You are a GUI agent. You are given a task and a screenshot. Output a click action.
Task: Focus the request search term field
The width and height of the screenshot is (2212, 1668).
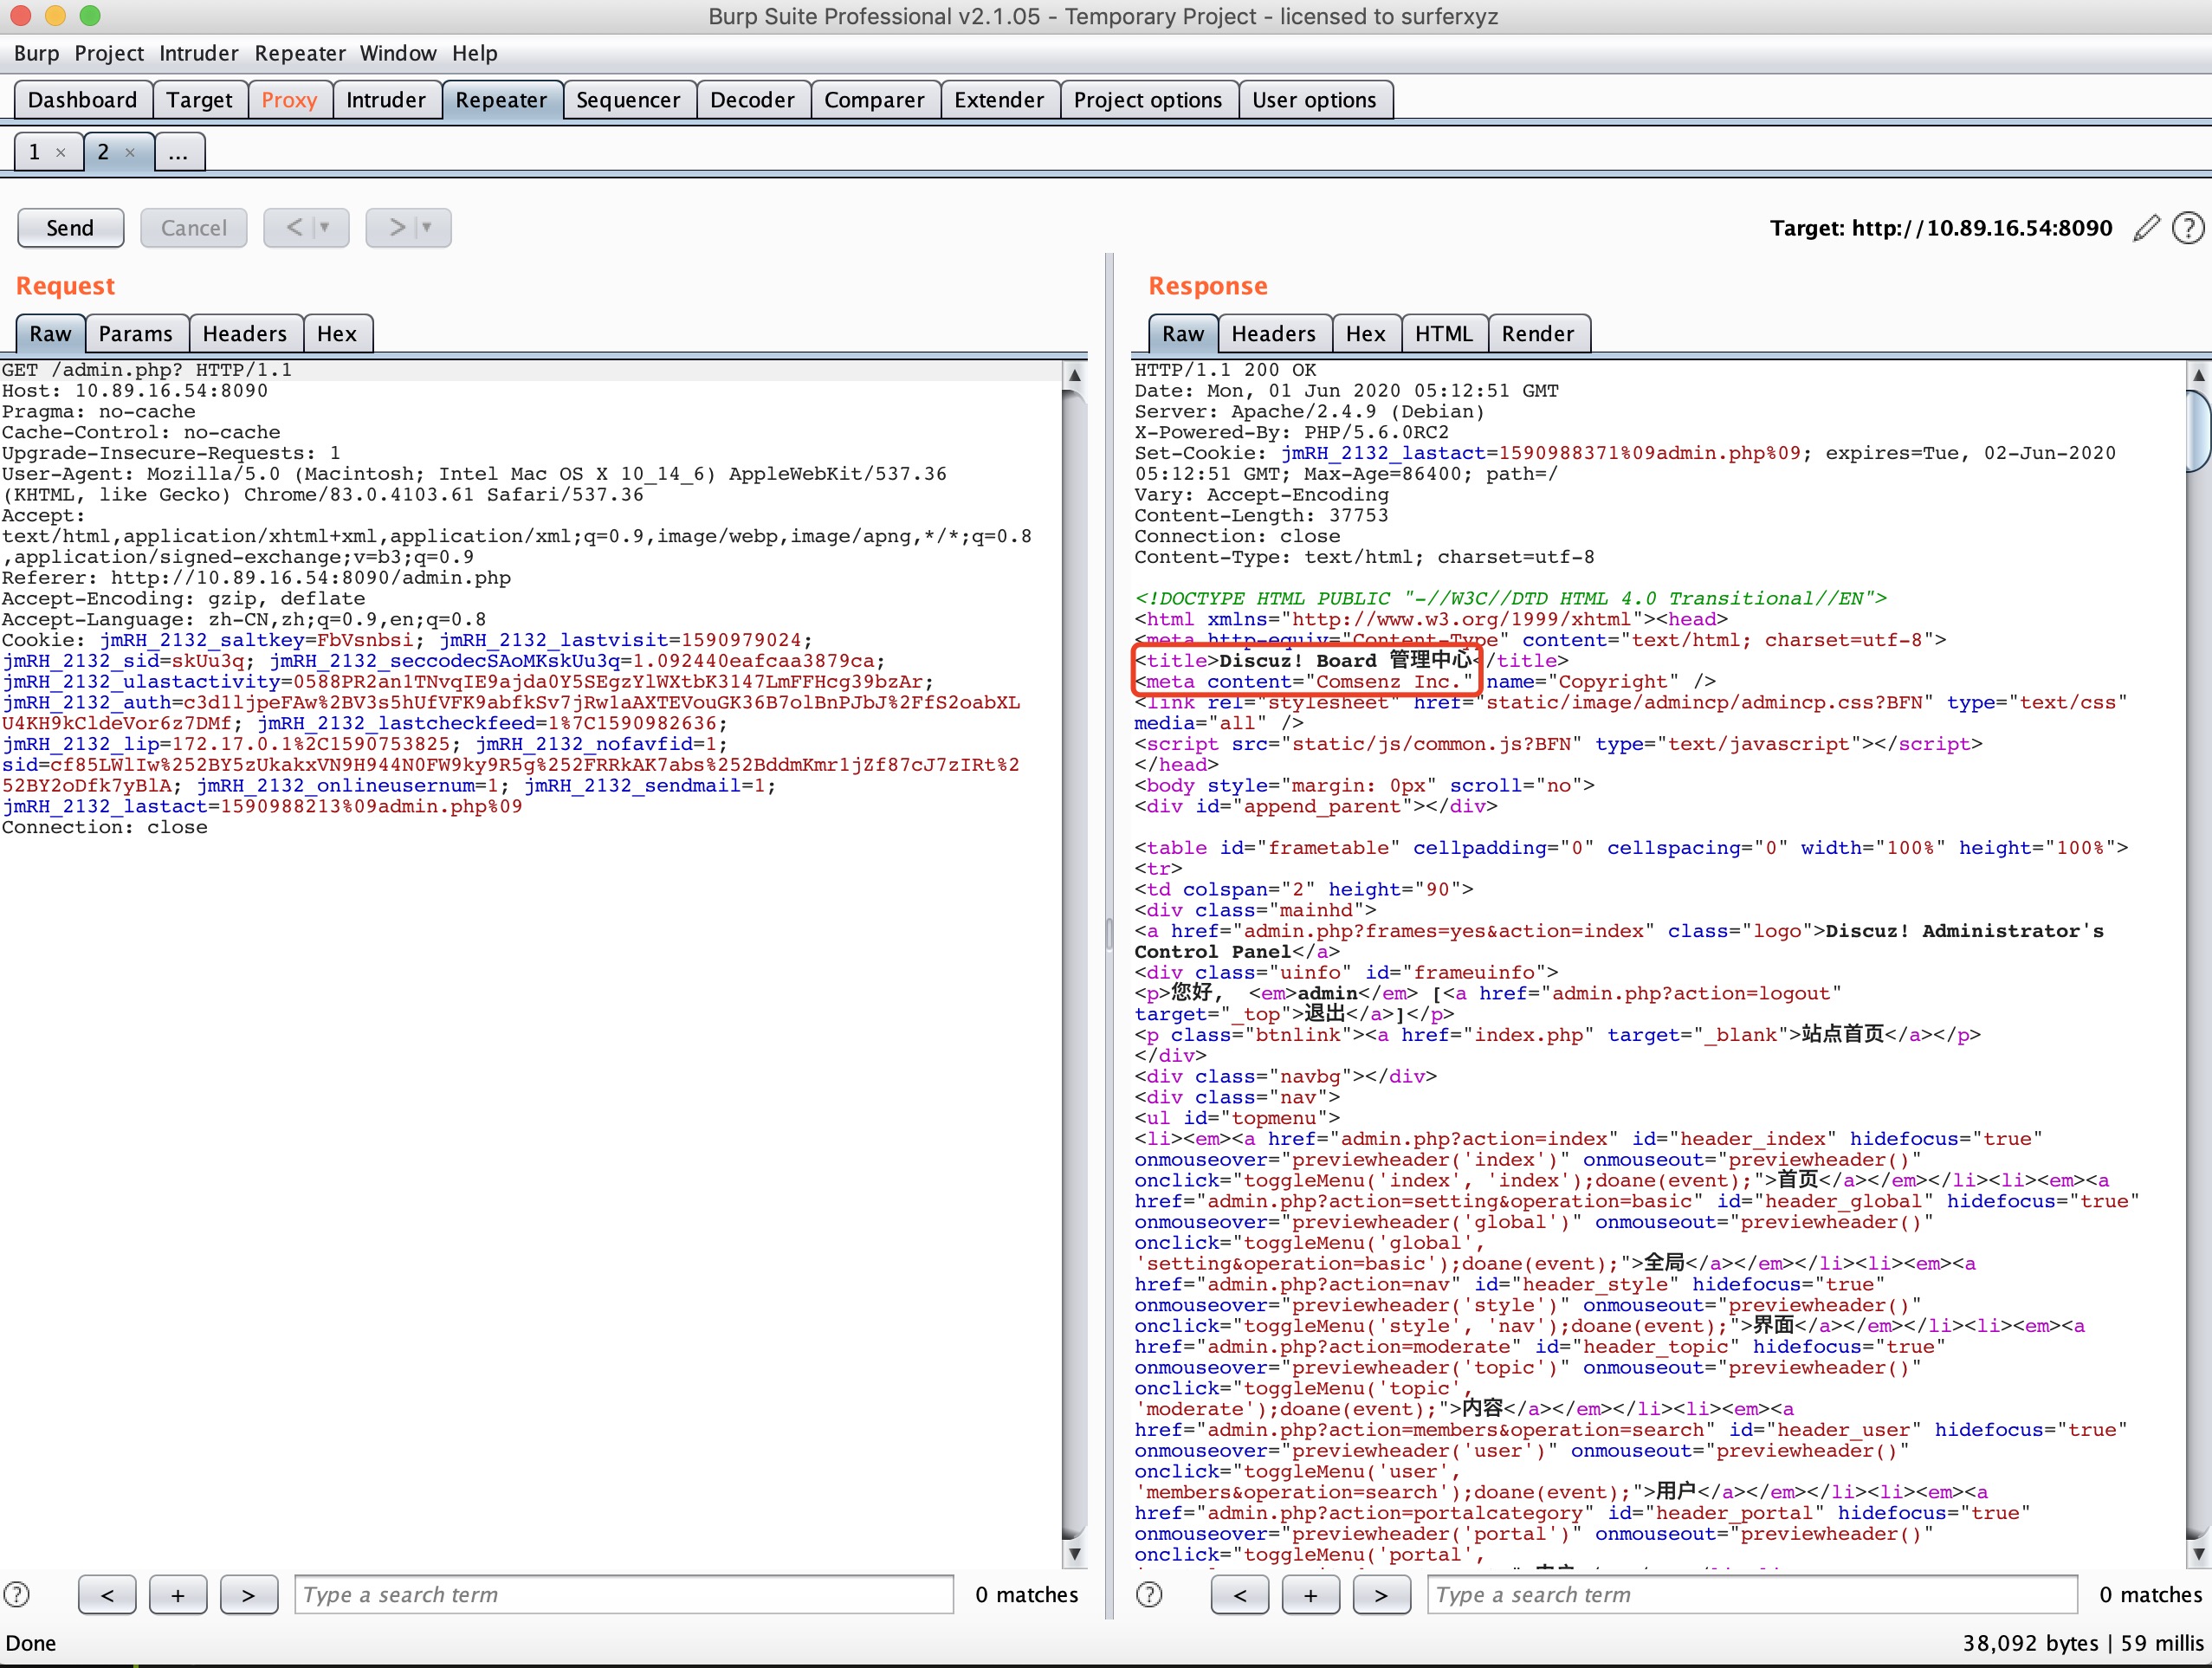pyautogui.click(x=623, y=1594)
